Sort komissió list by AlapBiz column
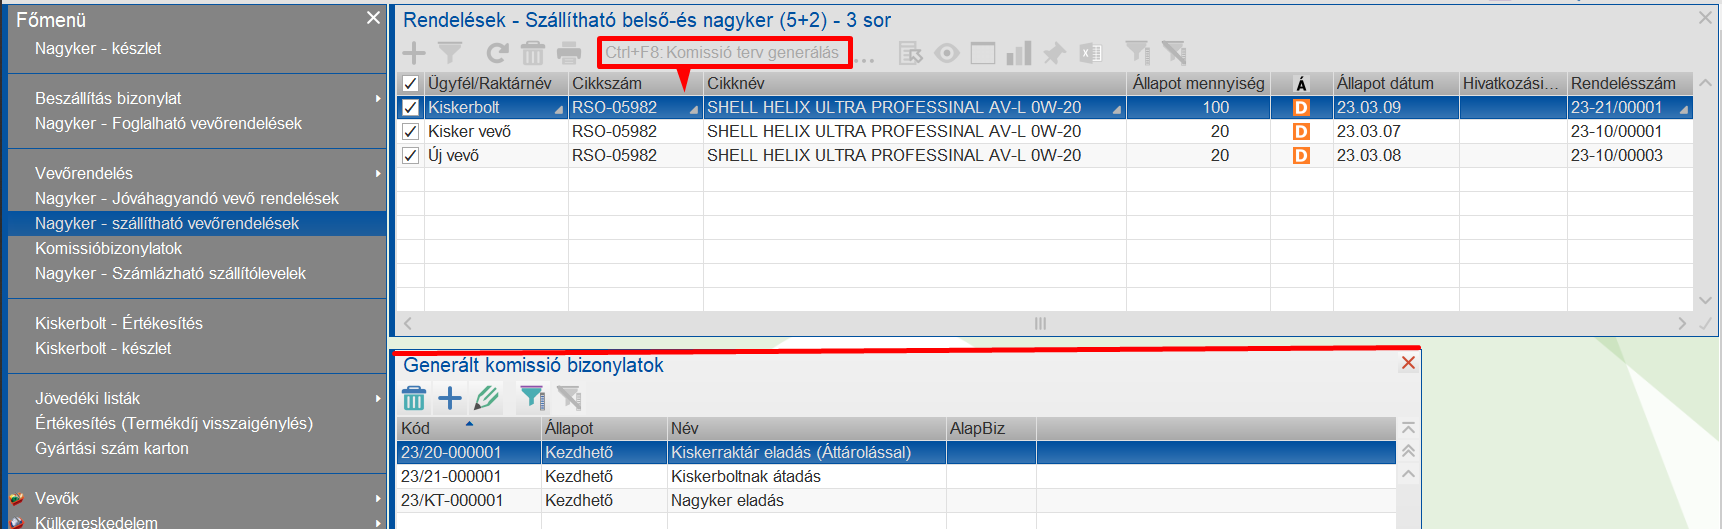 point(991,428)
